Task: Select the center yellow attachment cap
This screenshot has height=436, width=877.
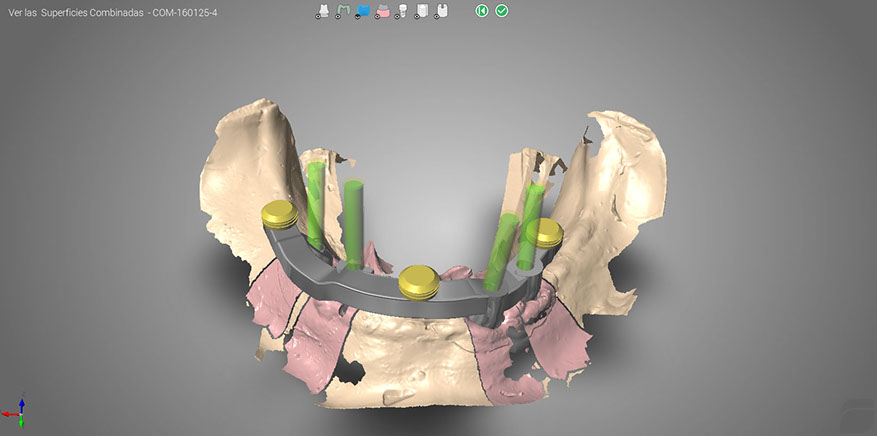Action: (x=416, y=283)
